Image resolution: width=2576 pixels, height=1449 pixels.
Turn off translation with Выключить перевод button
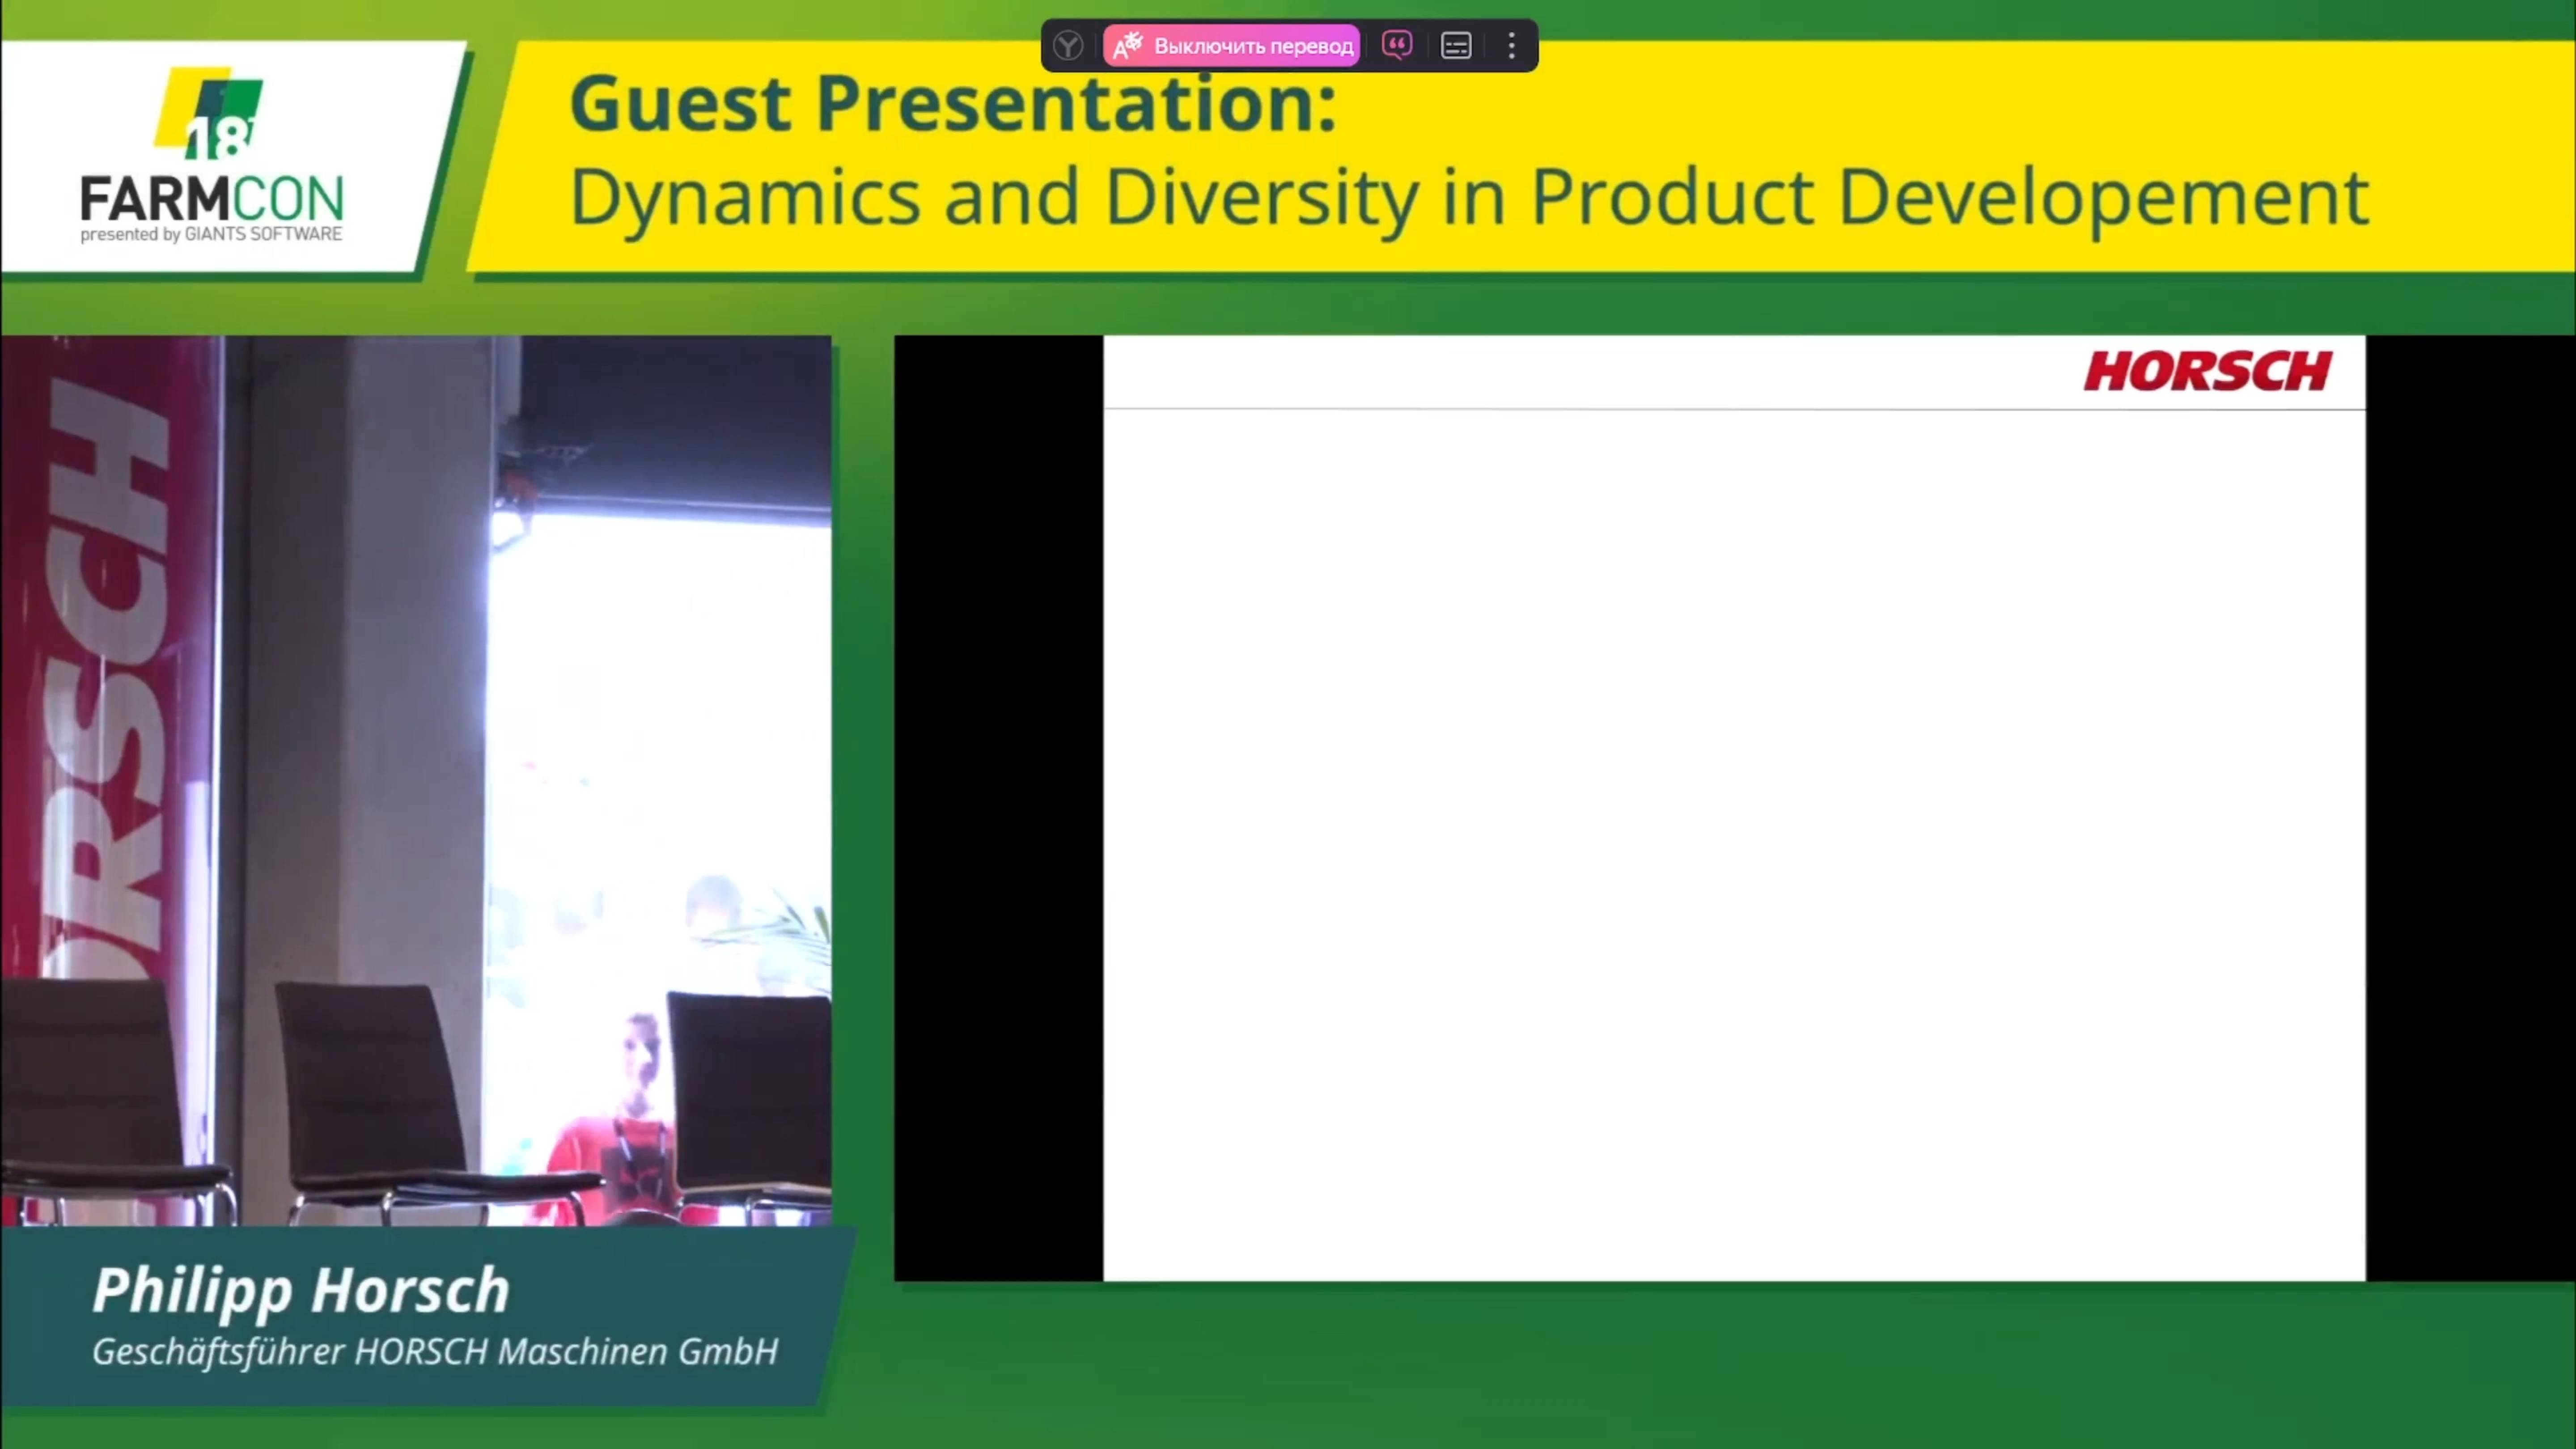pyautogui.click(x=1232, y=46)
